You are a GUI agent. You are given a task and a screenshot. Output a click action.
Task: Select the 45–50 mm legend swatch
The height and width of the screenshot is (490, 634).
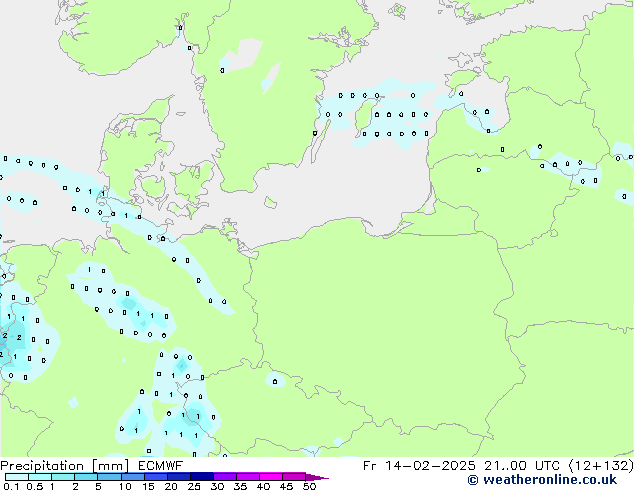click(x=294, y=477)
